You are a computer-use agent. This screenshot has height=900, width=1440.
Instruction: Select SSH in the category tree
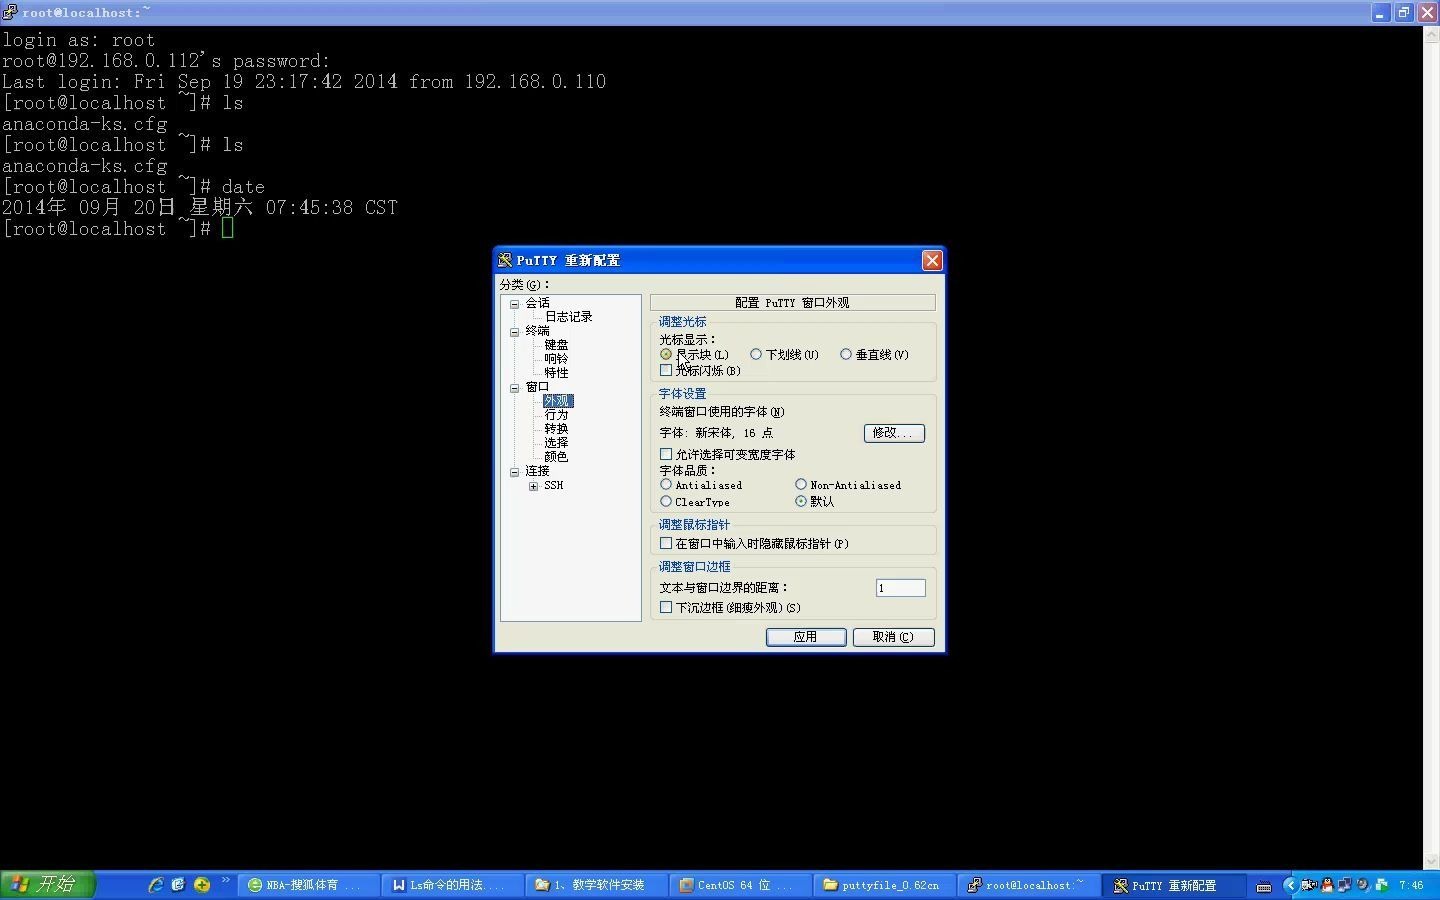pyautogui.click(x=553, y=486)
